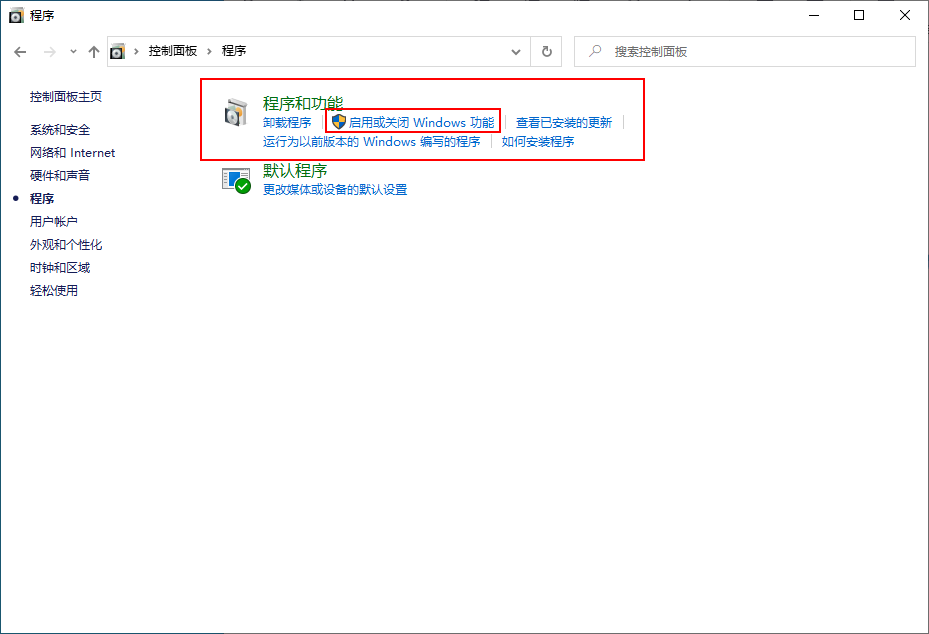Open 用户帐户 category
929x634 pixels.
54,222
